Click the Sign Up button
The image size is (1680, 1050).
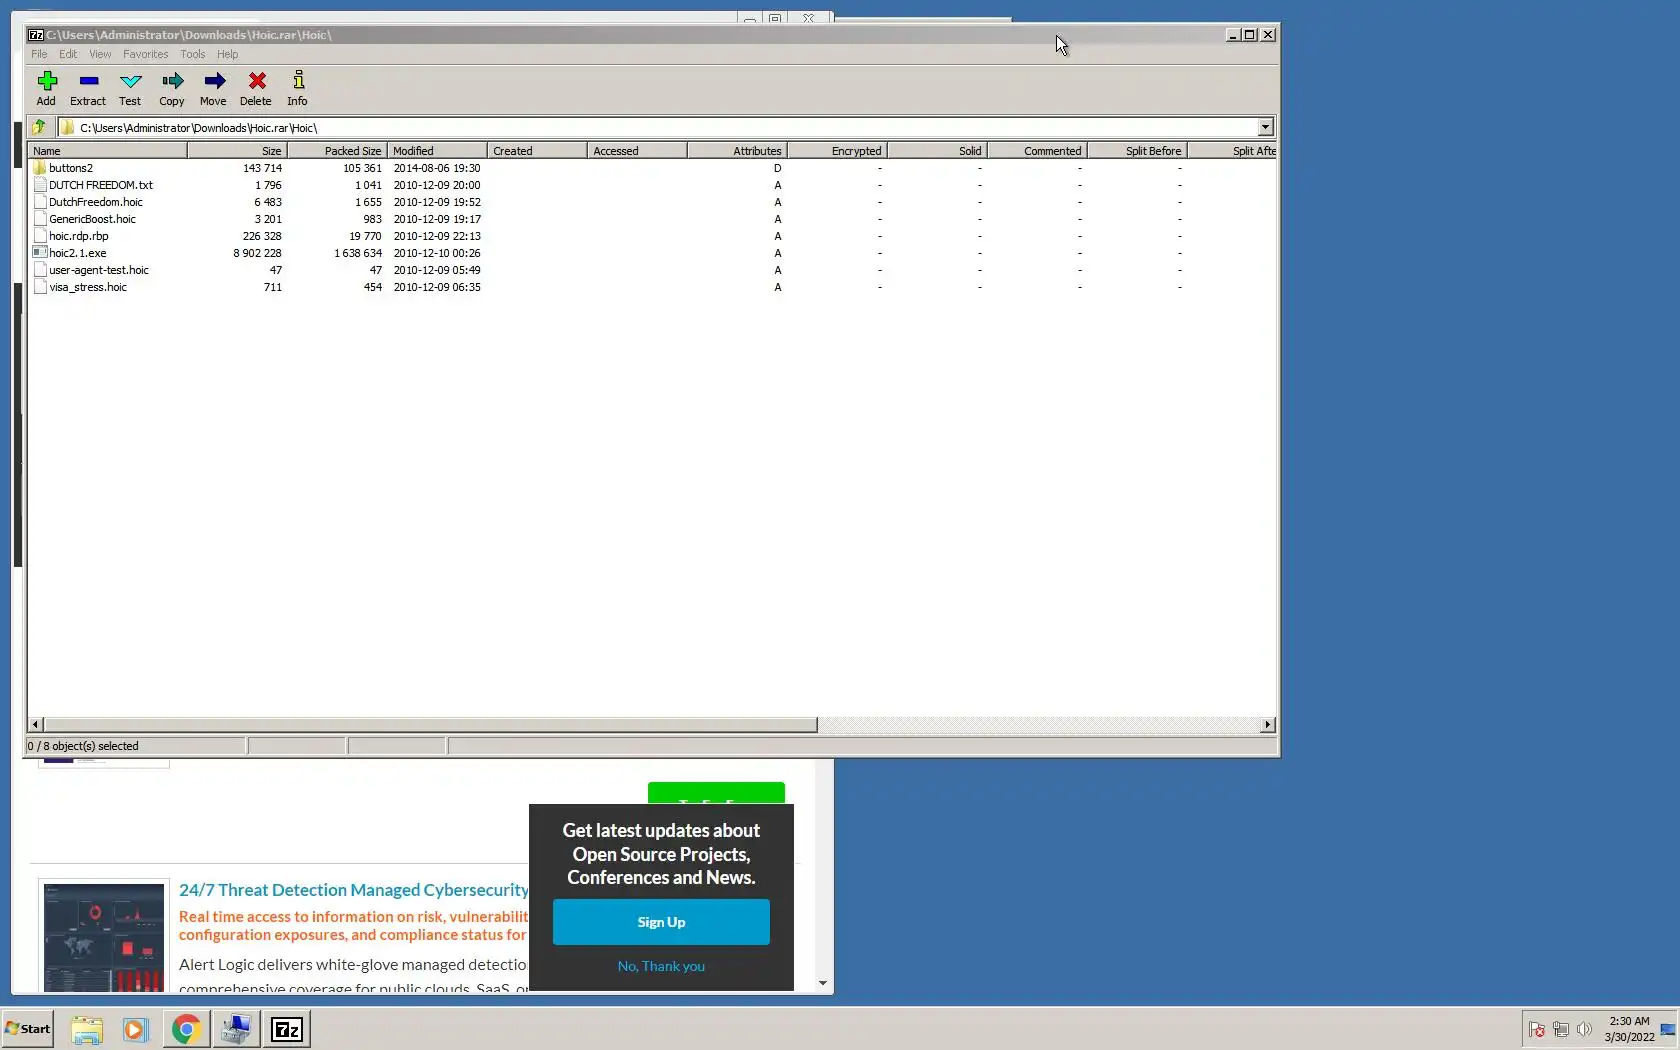tap(661, 922)
